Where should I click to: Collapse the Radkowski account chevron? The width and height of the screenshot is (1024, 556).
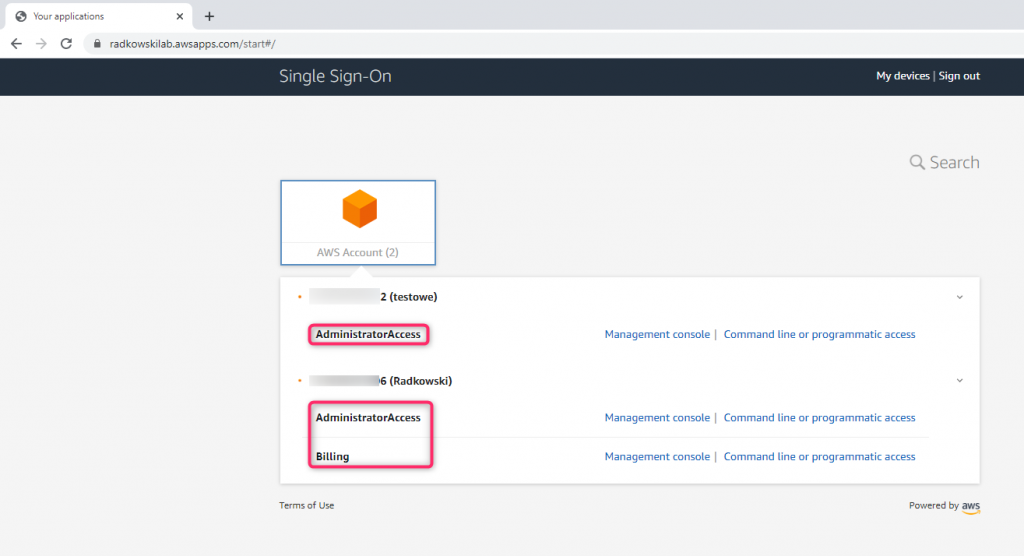pos(959,380)
